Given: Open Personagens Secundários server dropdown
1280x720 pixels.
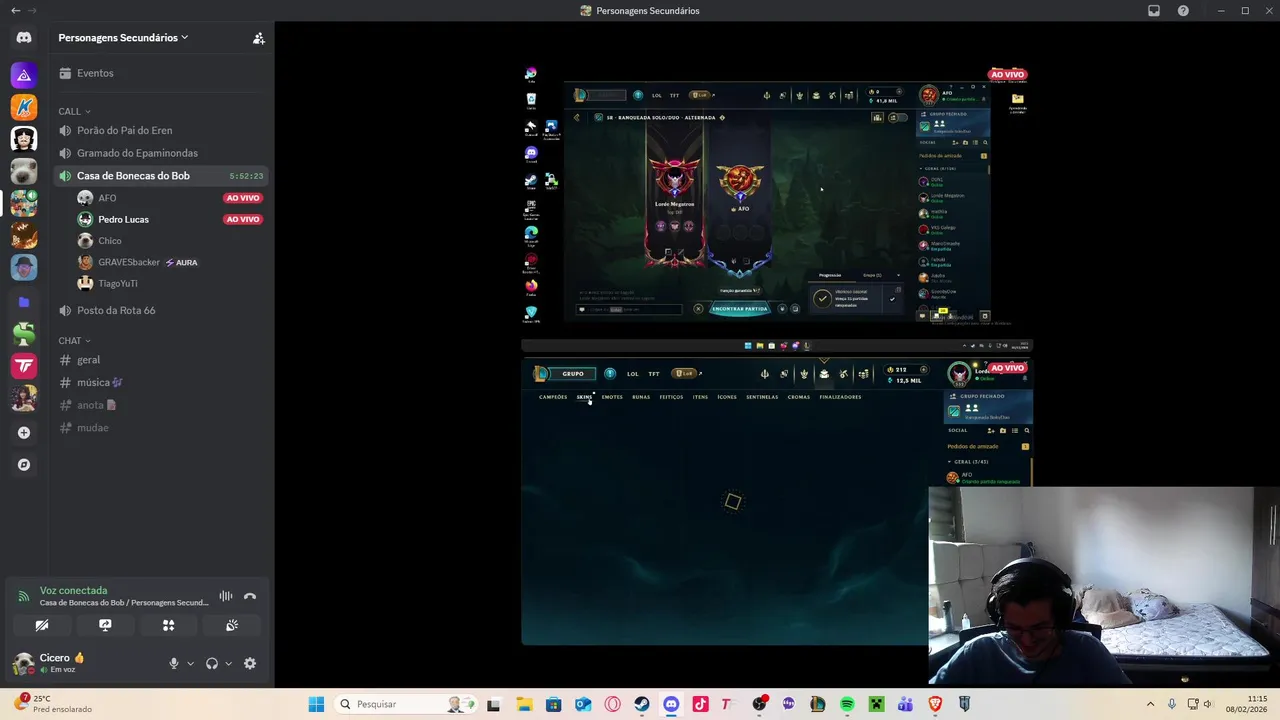Looking at the screenshot, I should click(123, 38).
